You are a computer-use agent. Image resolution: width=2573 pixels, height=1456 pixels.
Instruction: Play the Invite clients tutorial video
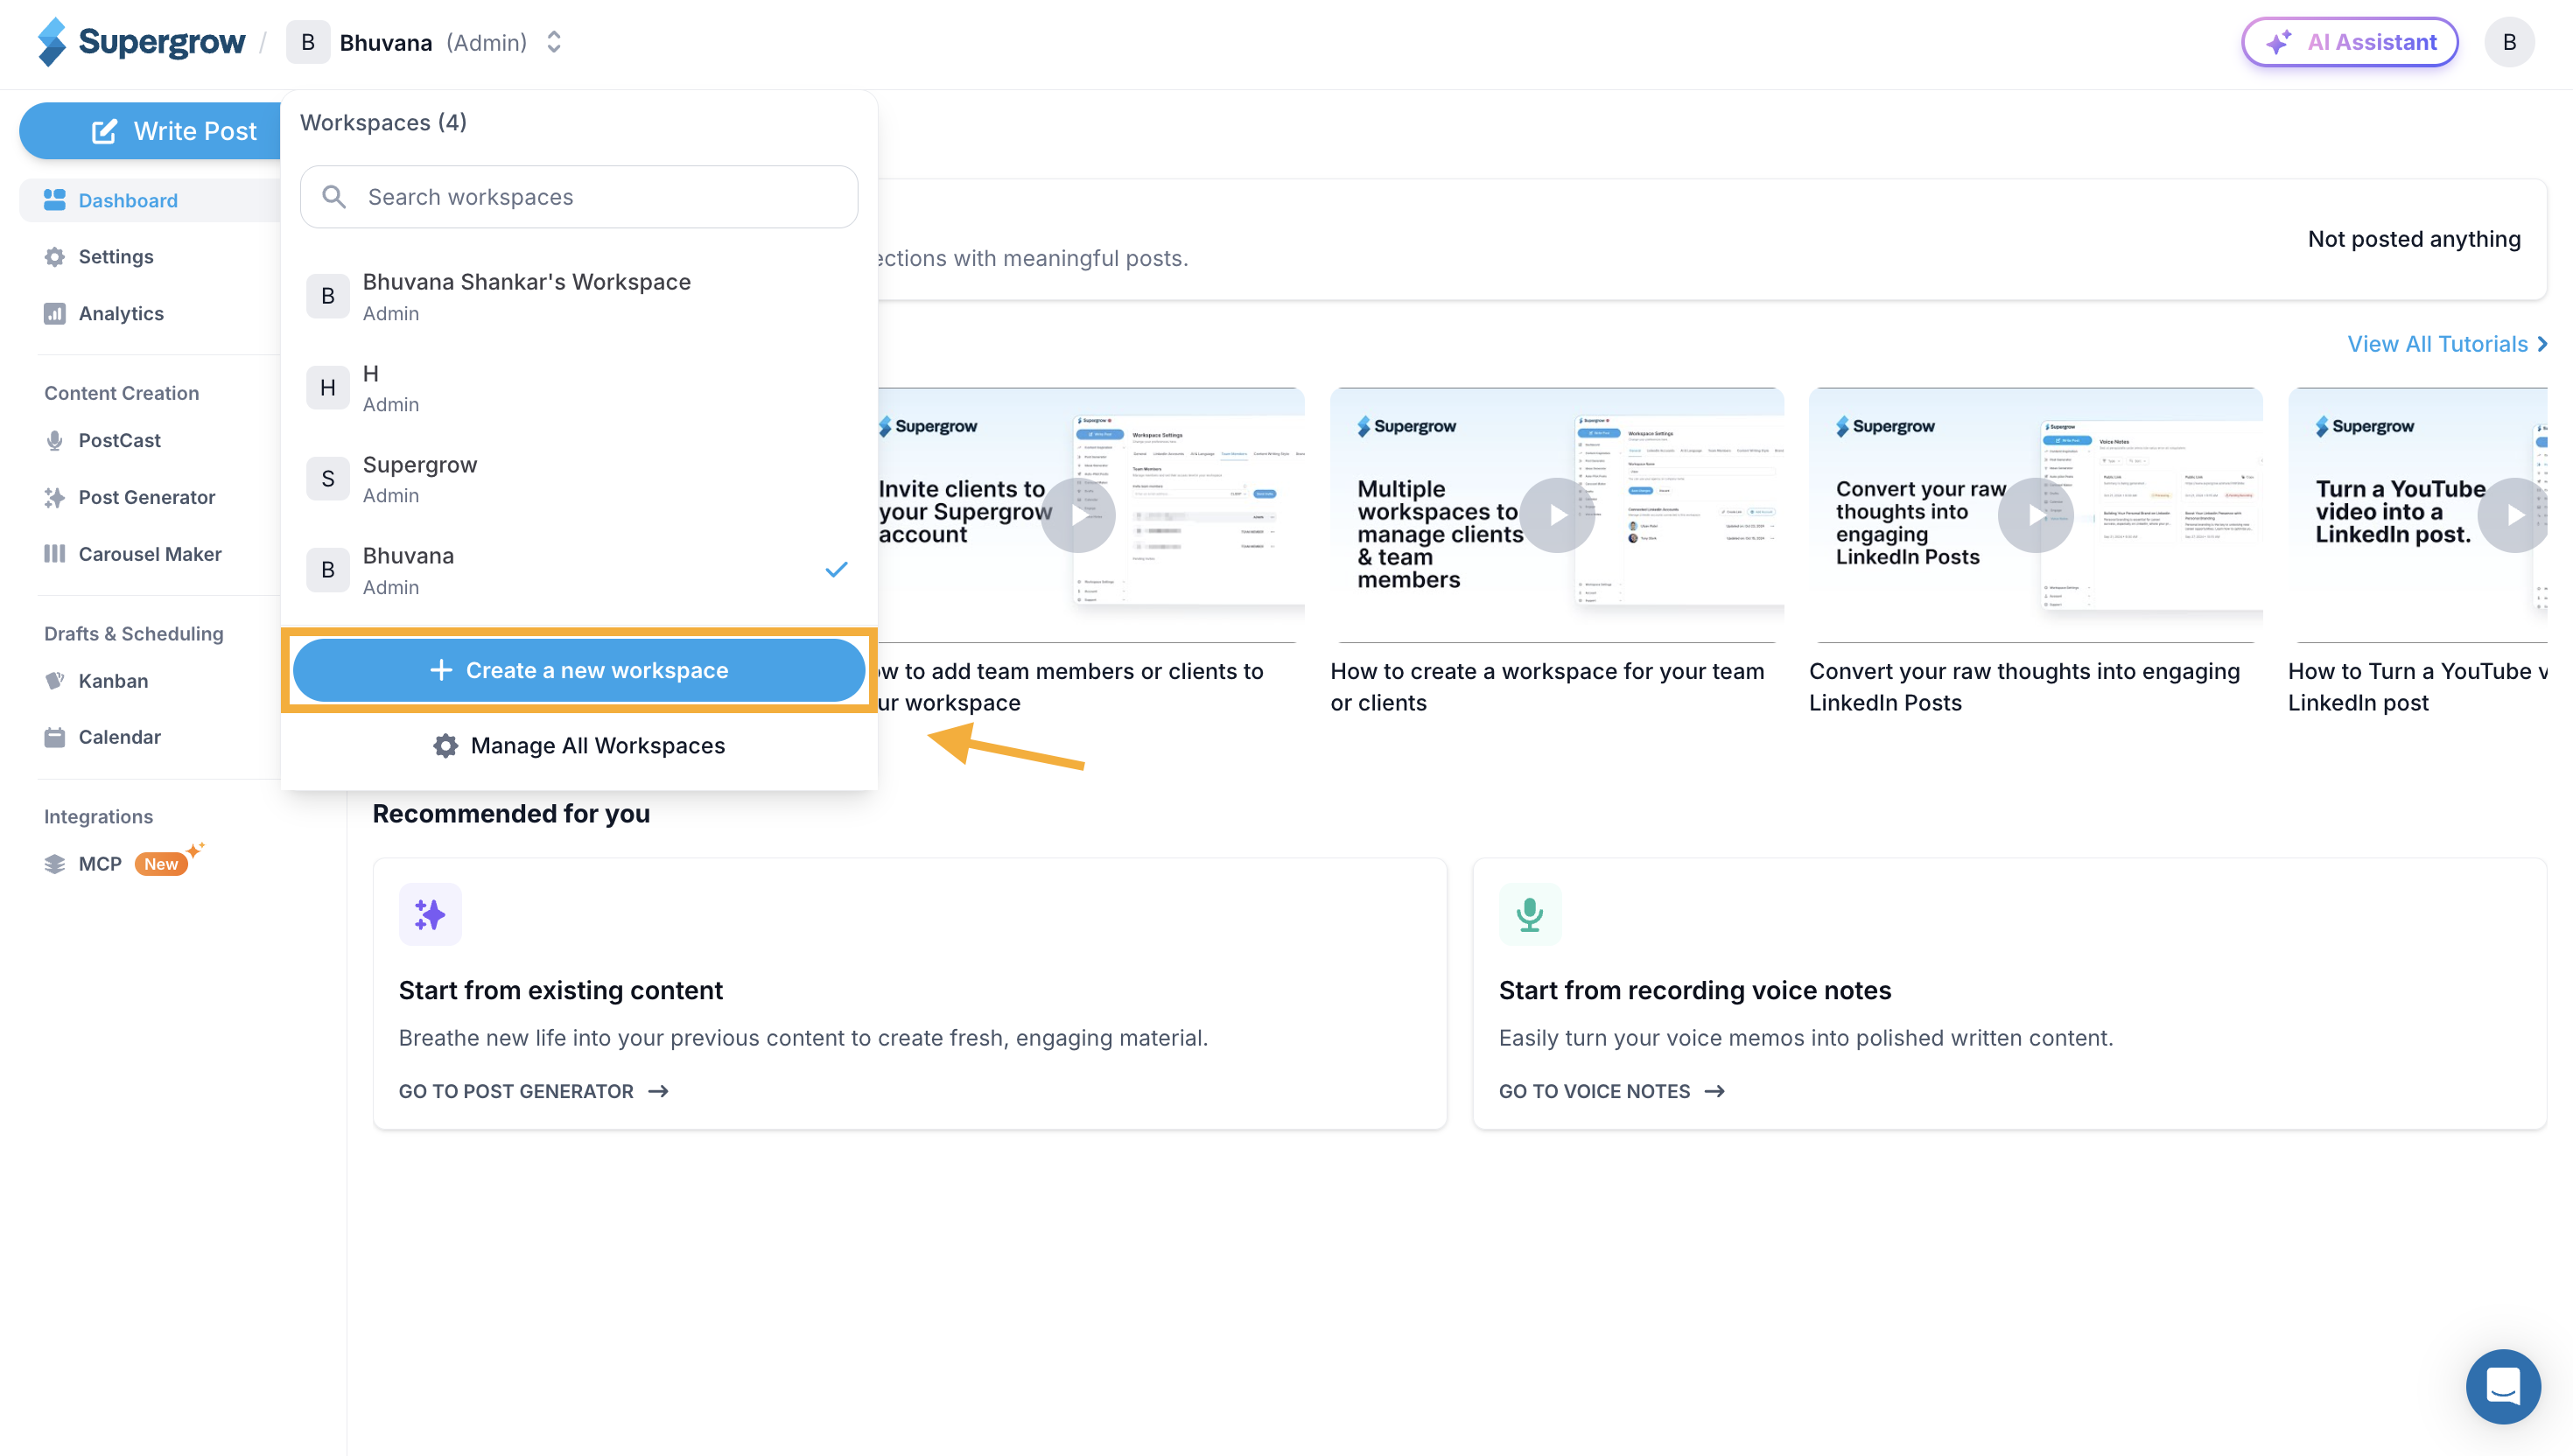pos(1078,516)
